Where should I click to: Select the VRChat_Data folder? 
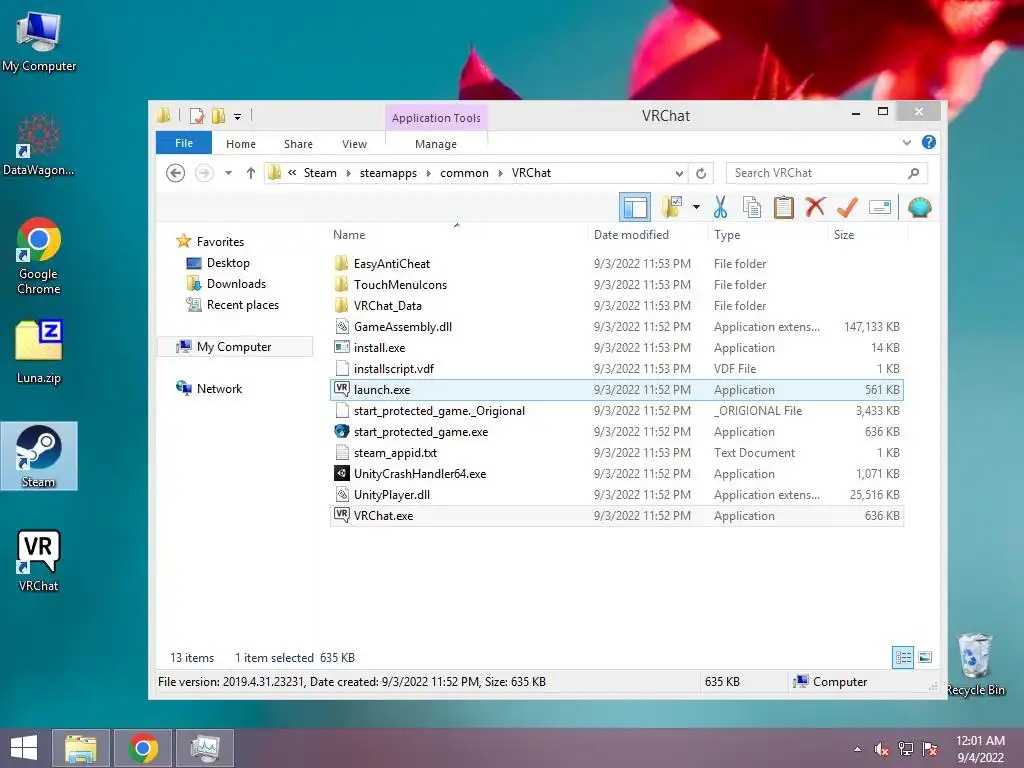[x=616, y=306]
